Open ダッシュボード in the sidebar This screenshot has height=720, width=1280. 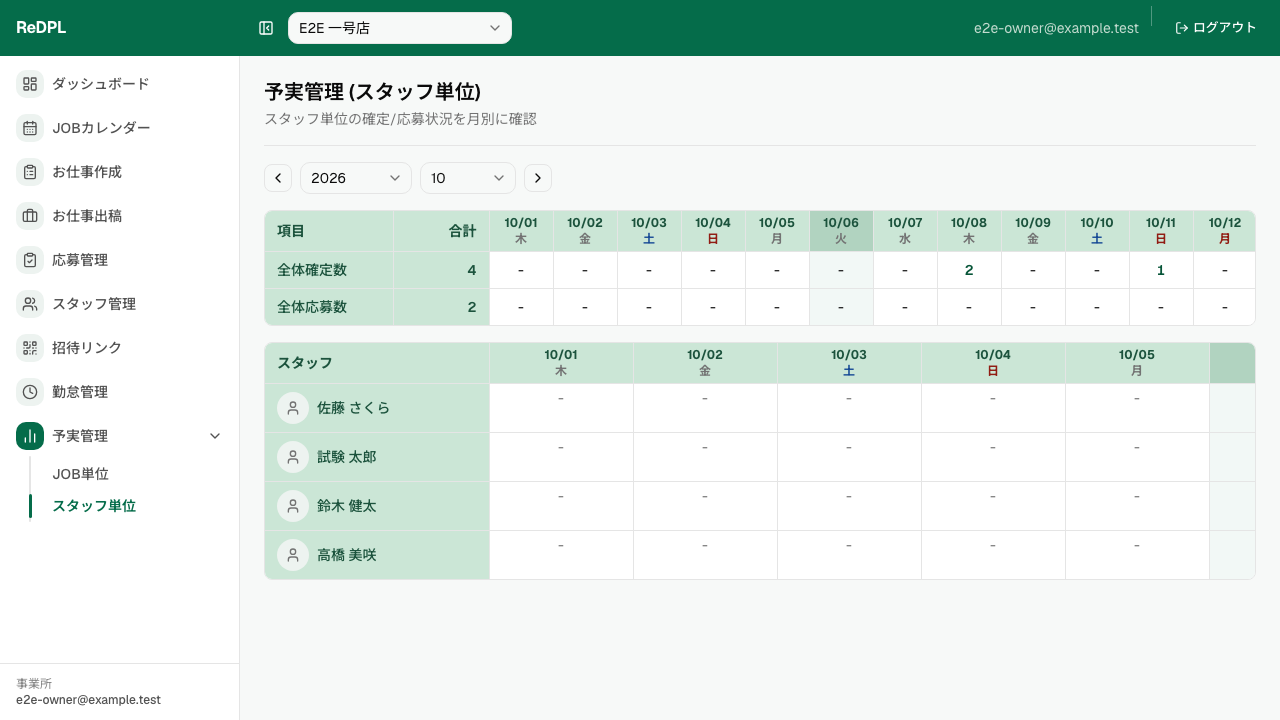pos(120,84)
